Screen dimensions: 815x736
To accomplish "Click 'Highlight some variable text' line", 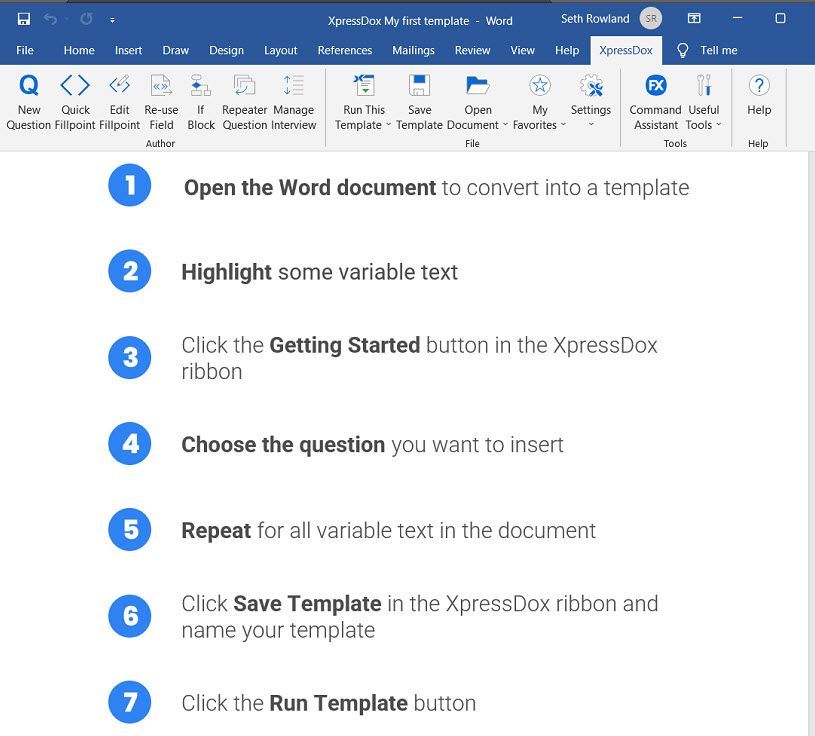I will coord(320,272).
